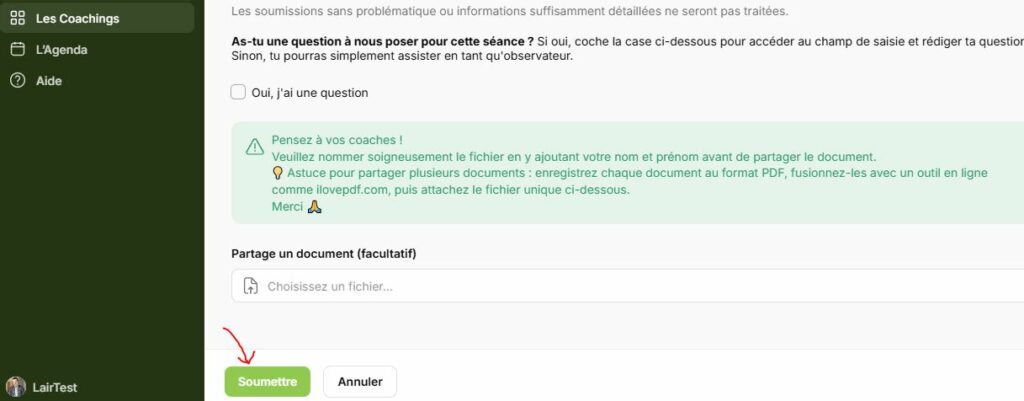Click the "Partage un document (facultatif)" label
The width and height of the screenshot is (1024, 401).
pos(324,254)
